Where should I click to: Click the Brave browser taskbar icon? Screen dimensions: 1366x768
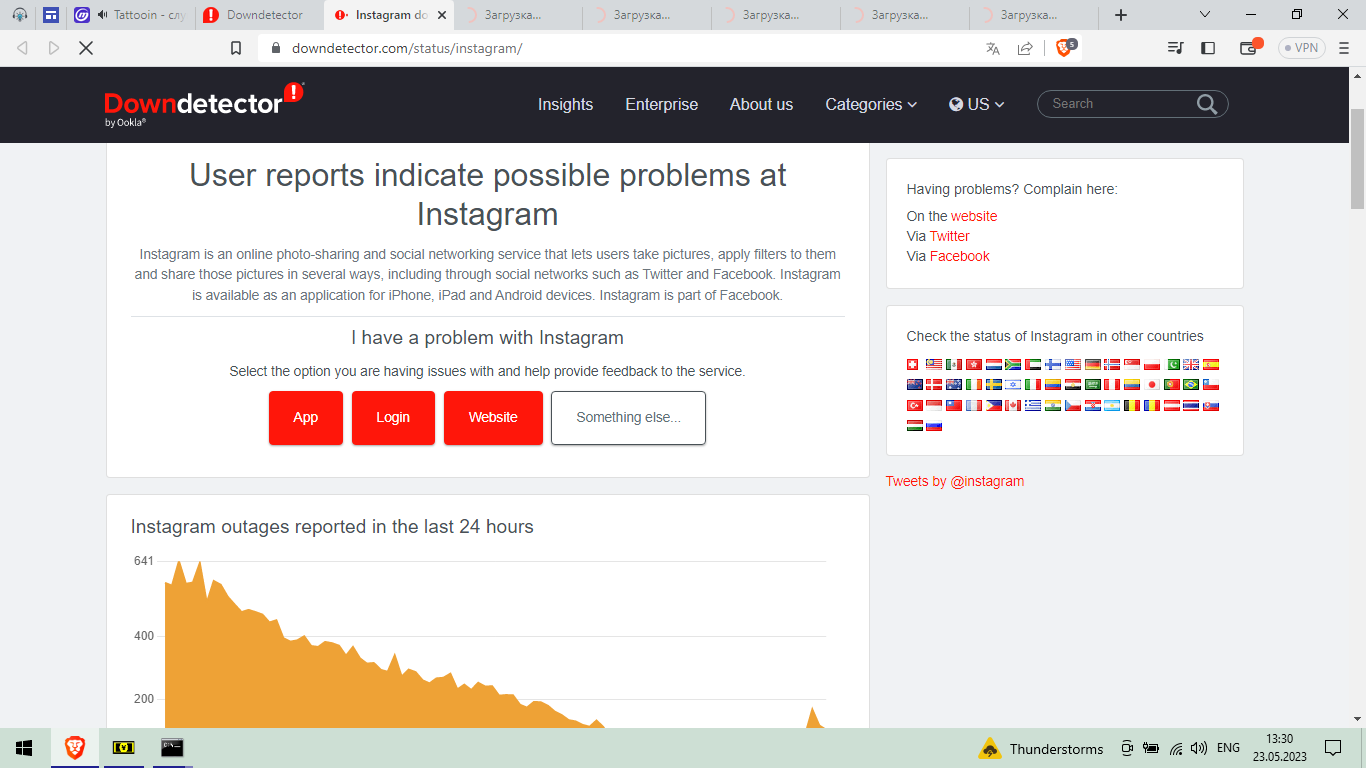pos(75,748)
